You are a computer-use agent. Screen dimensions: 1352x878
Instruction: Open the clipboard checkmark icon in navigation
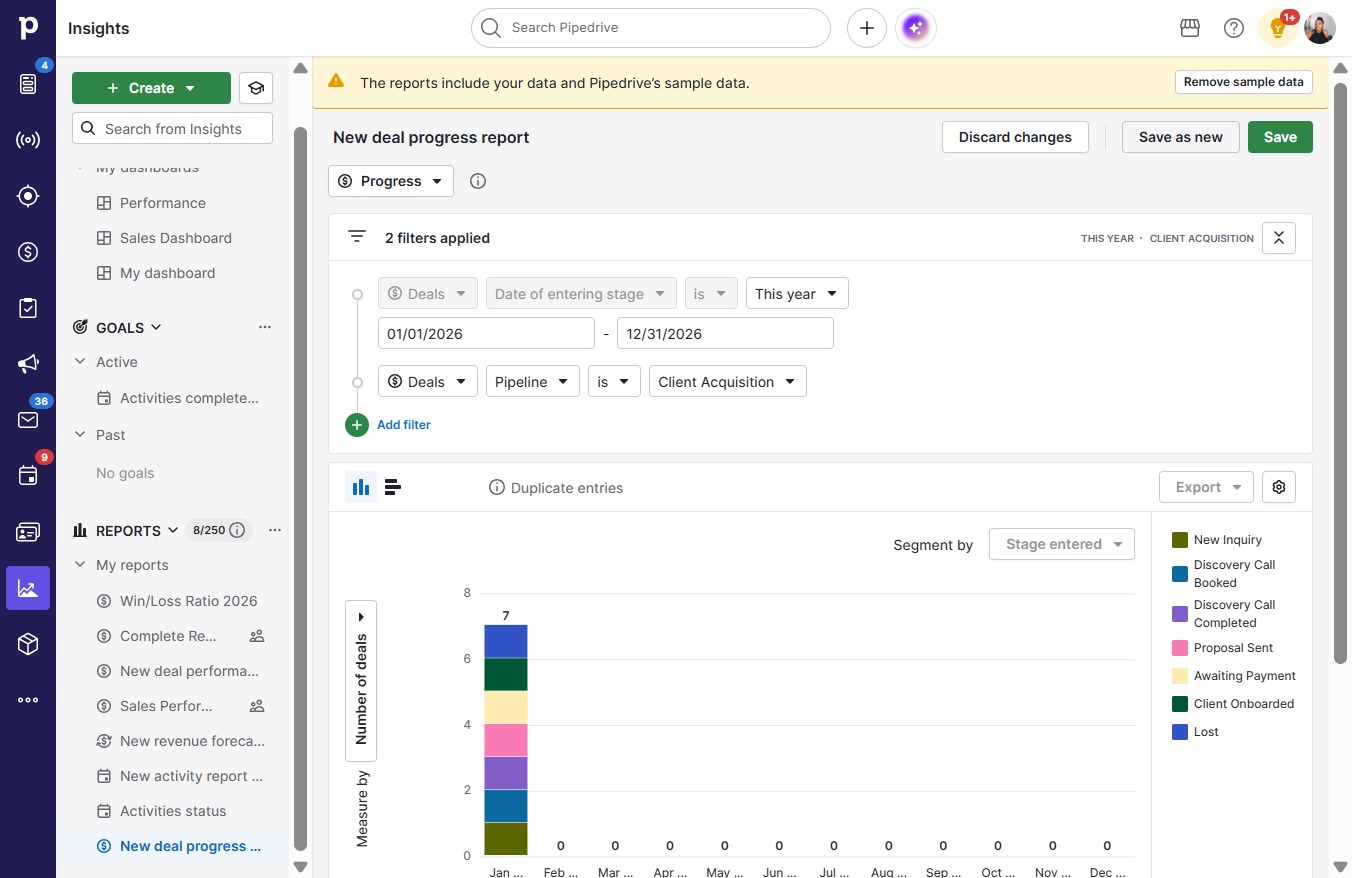(28, 308)
